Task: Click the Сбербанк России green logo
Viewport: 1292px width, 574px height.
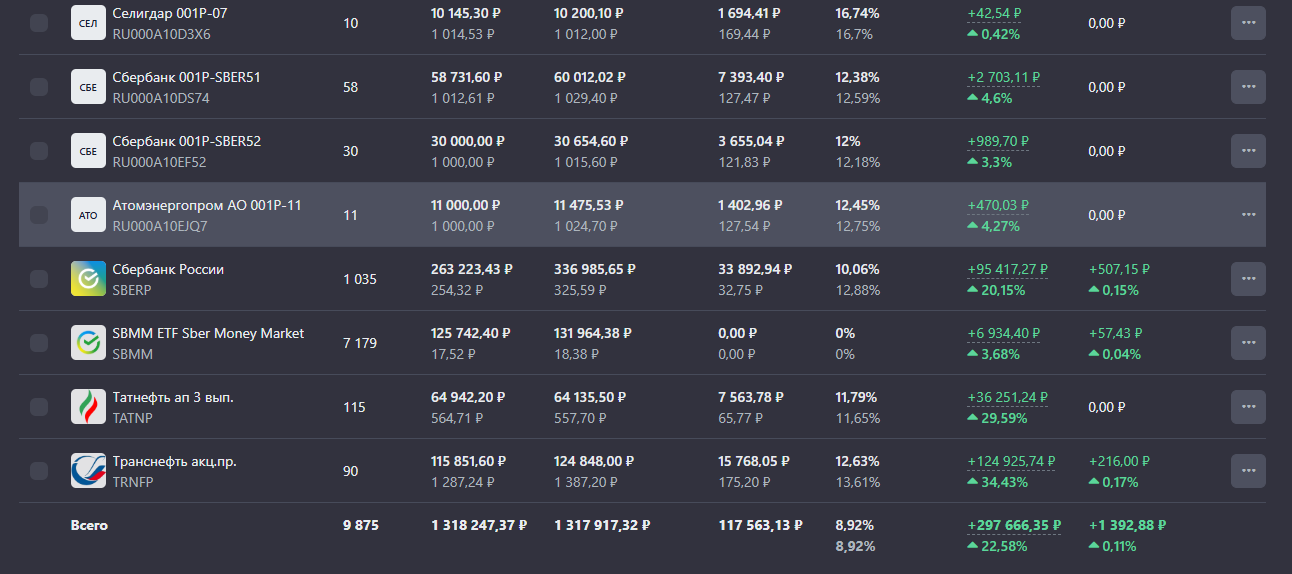Action: click(x=88, y=279)
